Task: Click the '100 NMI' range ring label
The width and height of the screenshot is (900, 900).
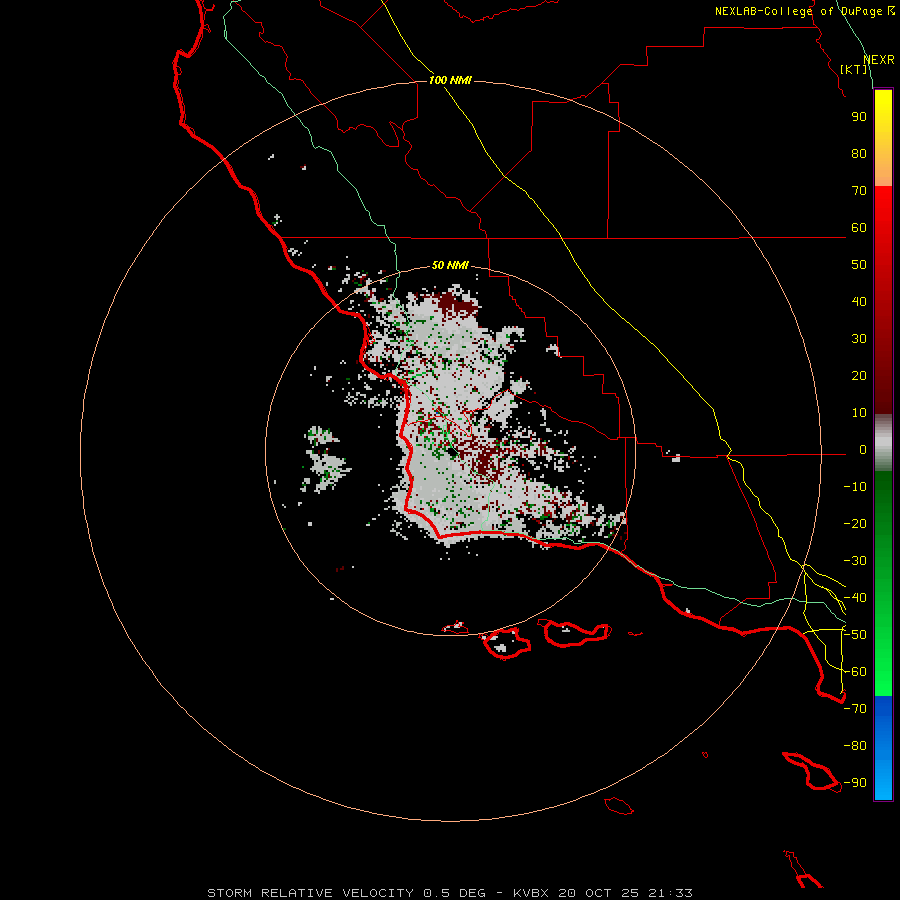Action: 450,80
